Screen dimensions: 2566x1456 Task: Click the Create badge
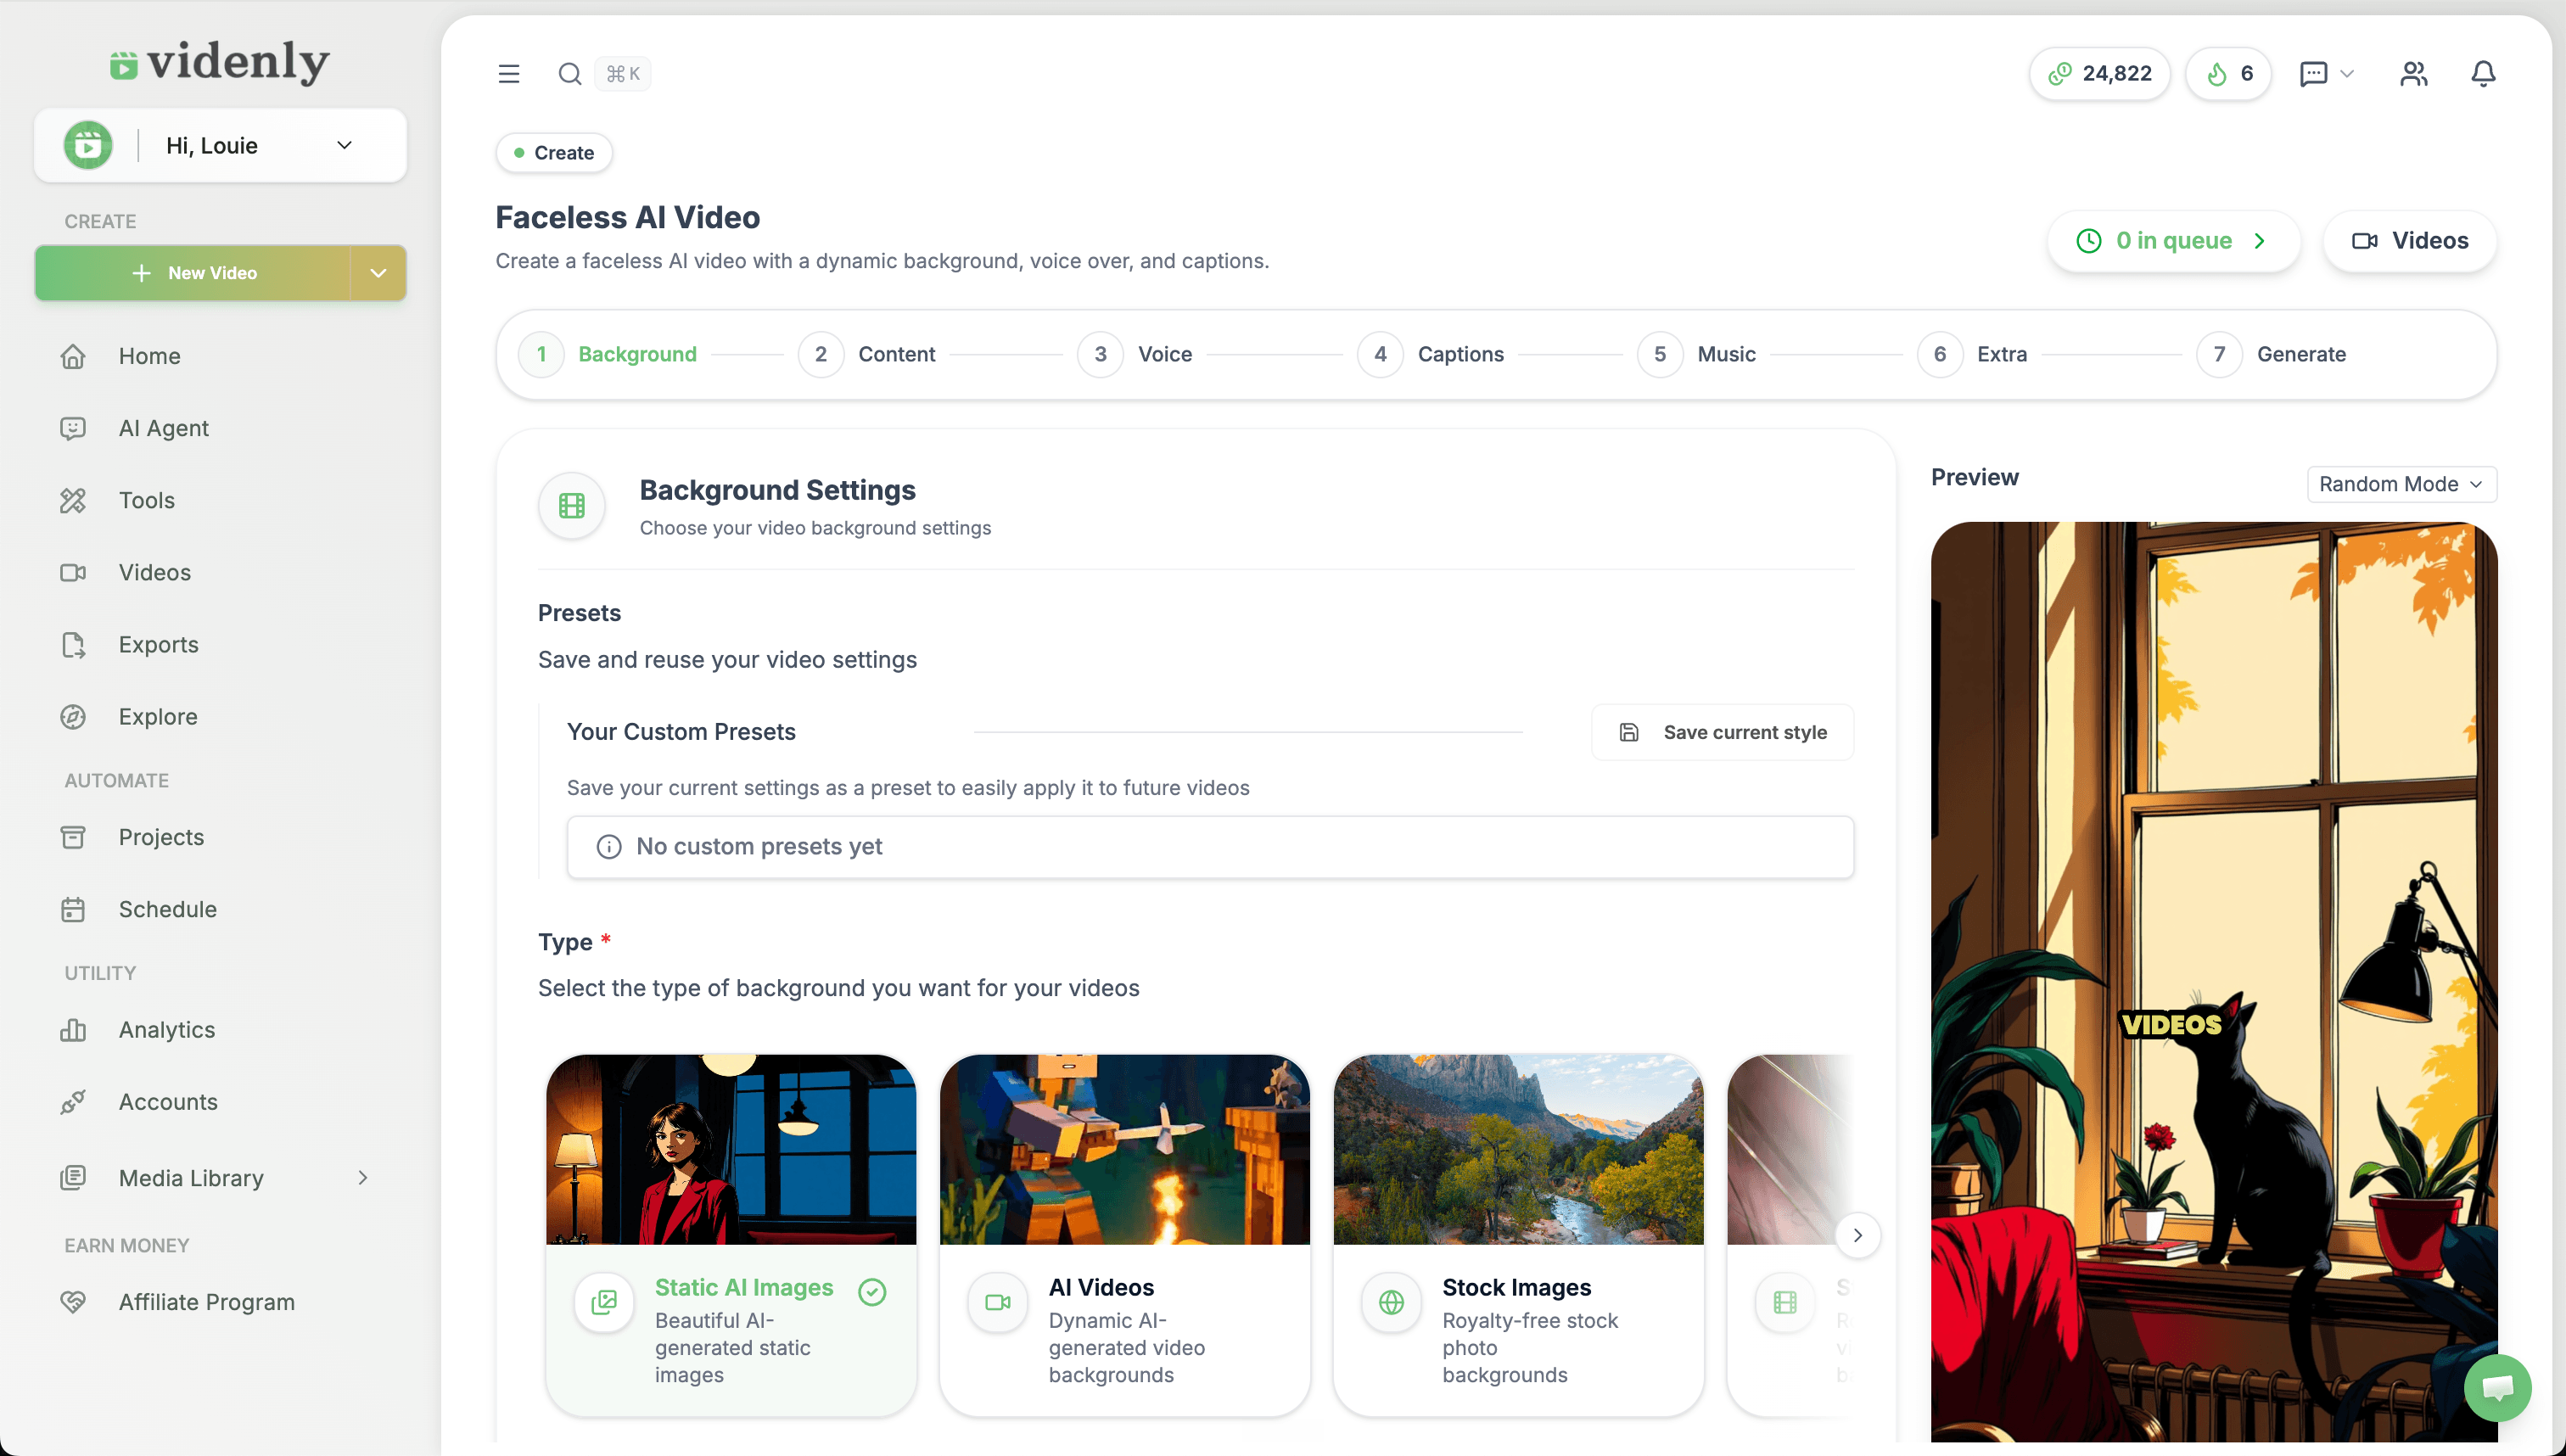pos(554,153)
